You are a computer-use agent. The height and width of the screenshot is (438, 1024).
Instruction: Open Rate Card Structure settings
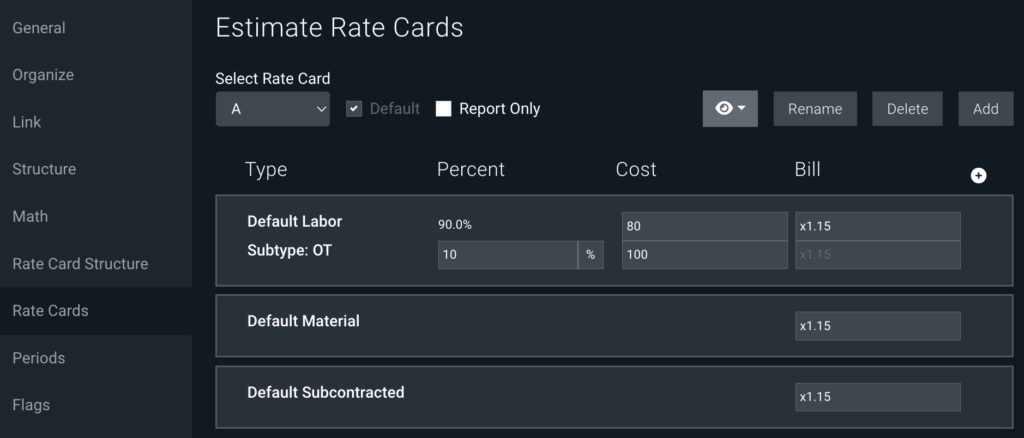pos(80,264)
